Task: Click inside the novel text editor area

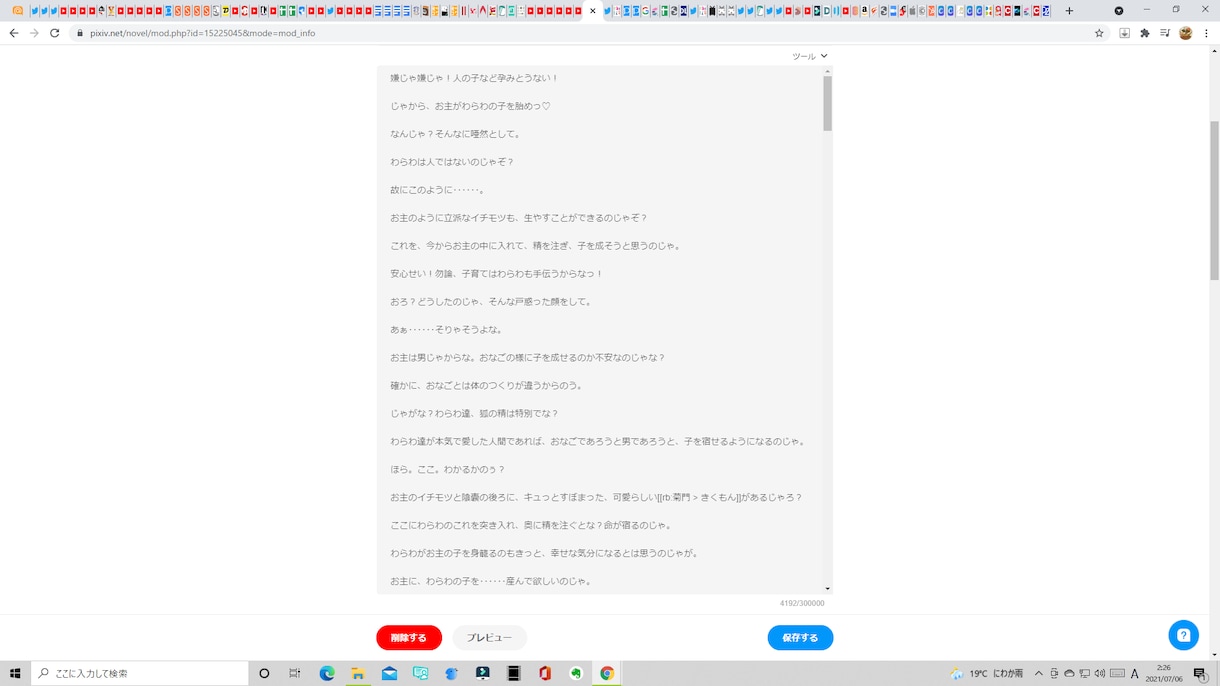Action: tap(600, 330)
